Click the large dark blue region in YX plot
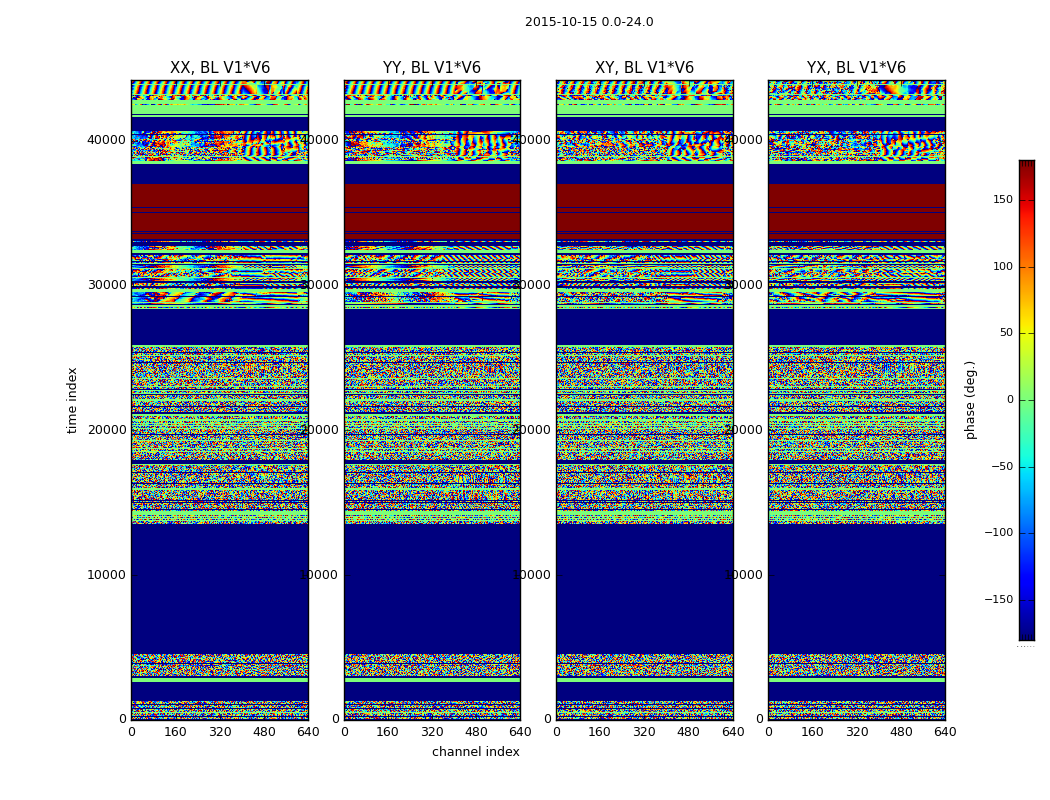 point(856,588)
